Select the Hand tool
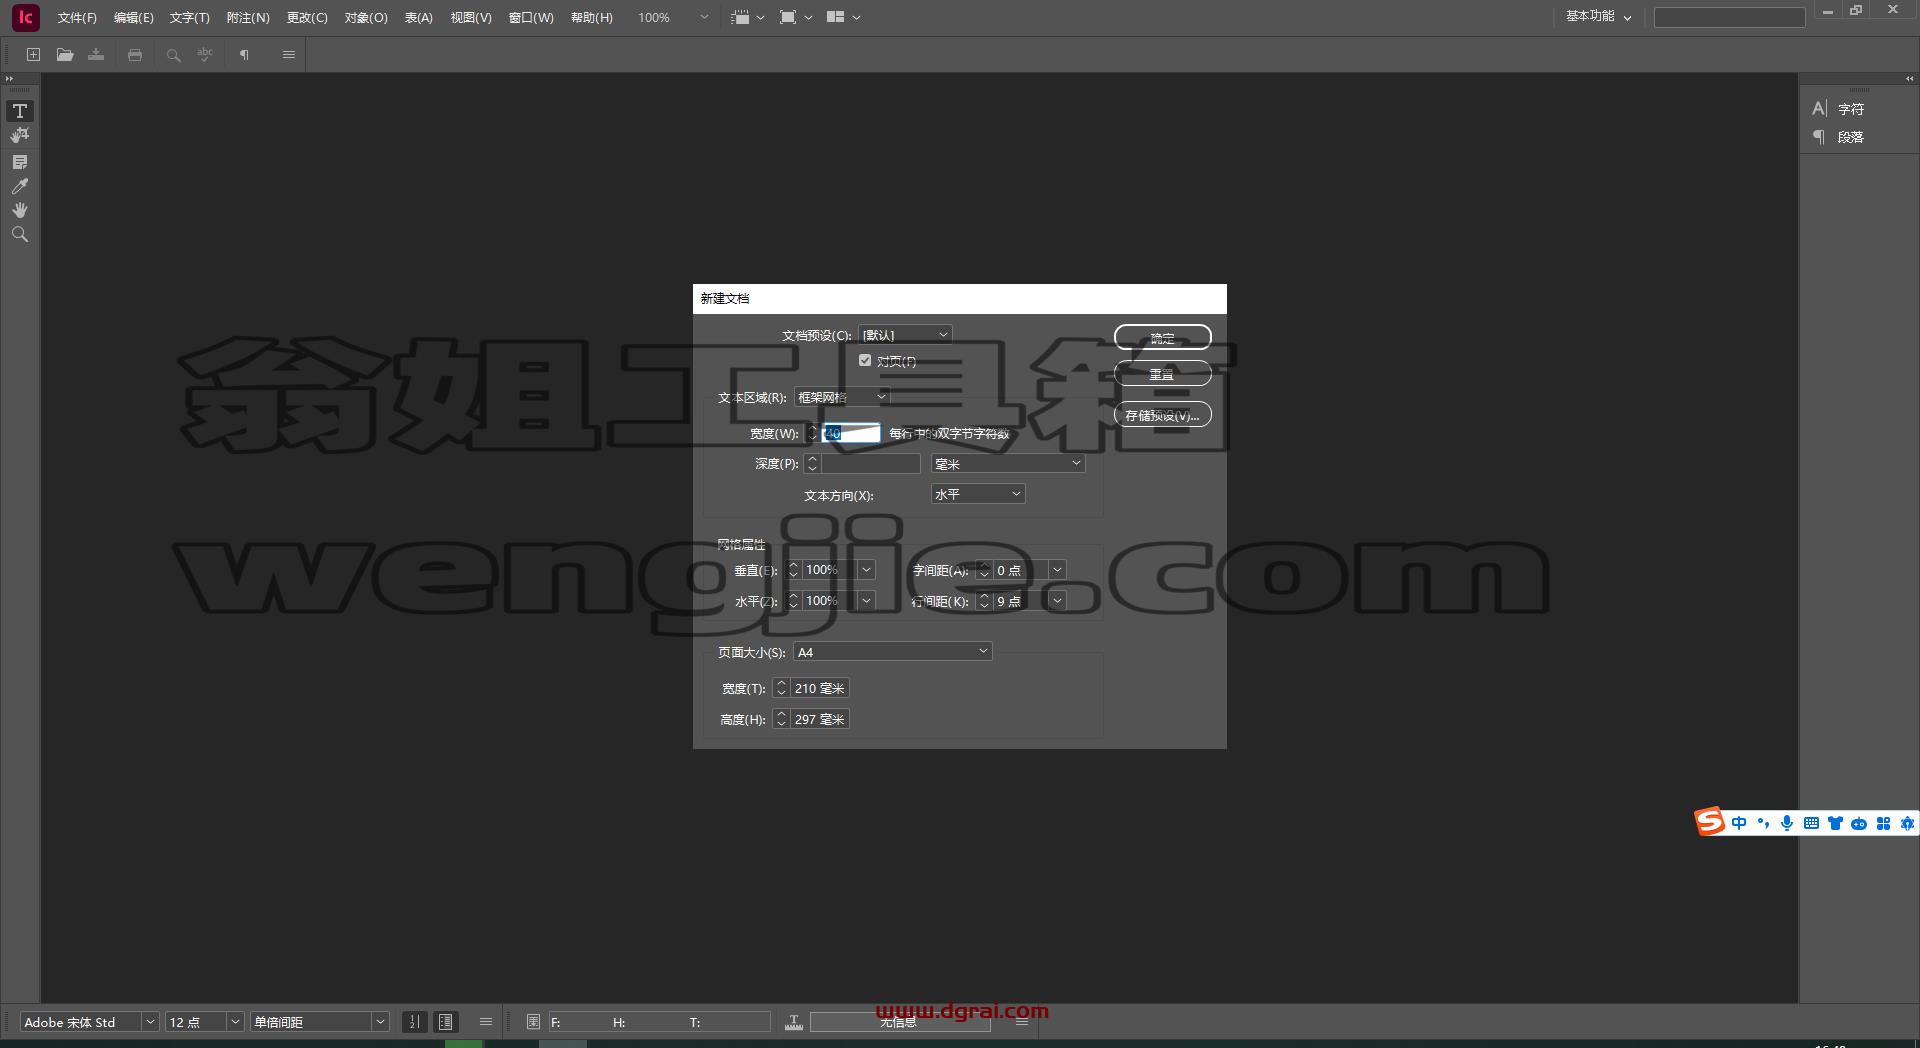This screenshot has width=1920, height=1048. (x=20, y=210)
